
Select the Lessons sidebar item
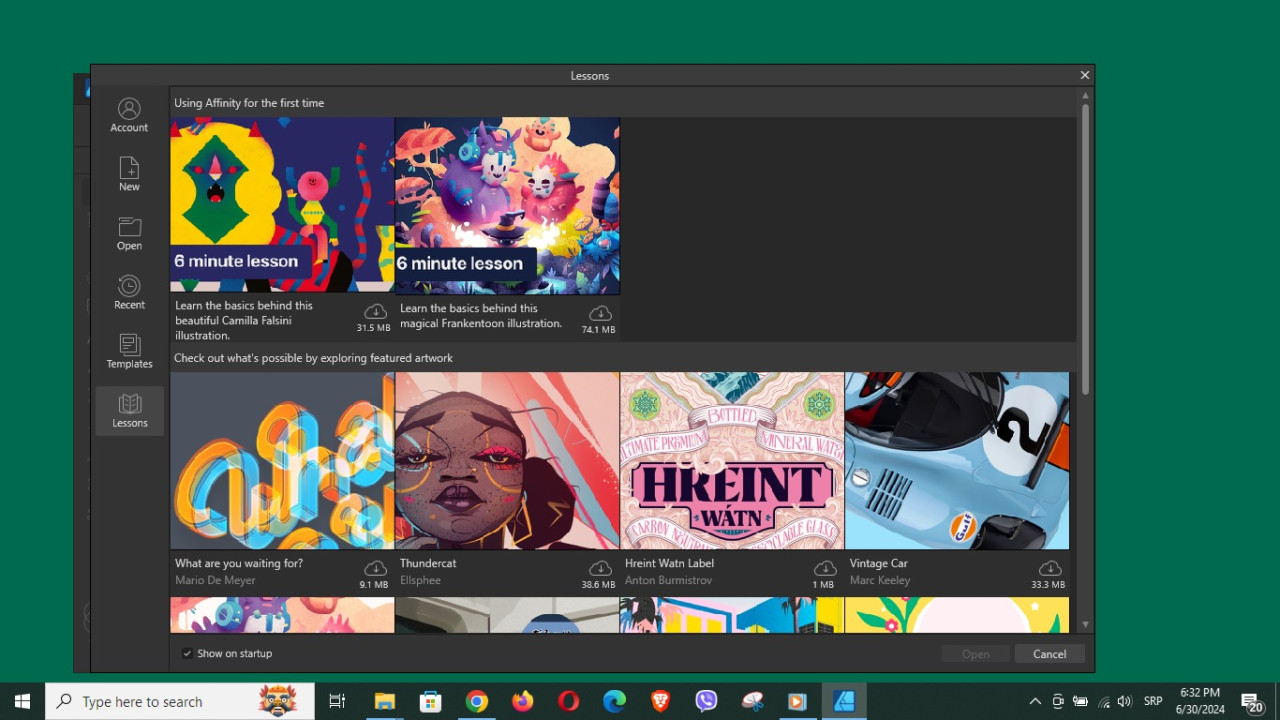coord(129,410)
